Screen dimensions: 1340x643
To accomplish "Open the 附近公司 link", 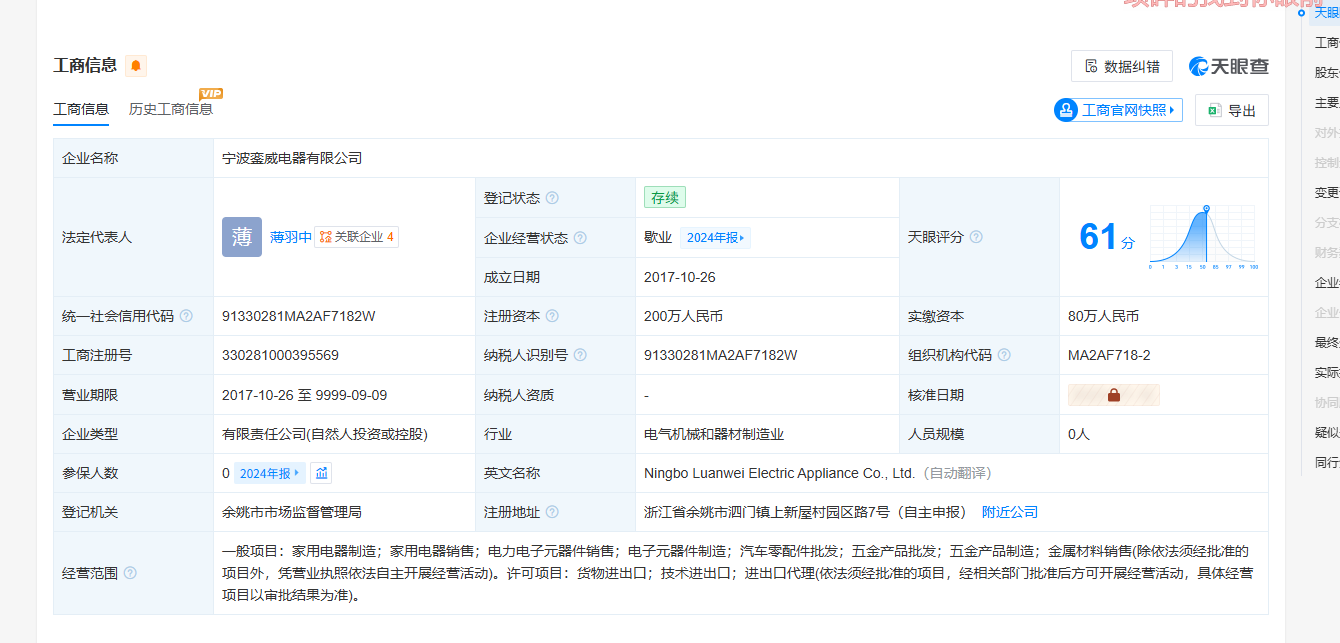I will (1009, 512).
